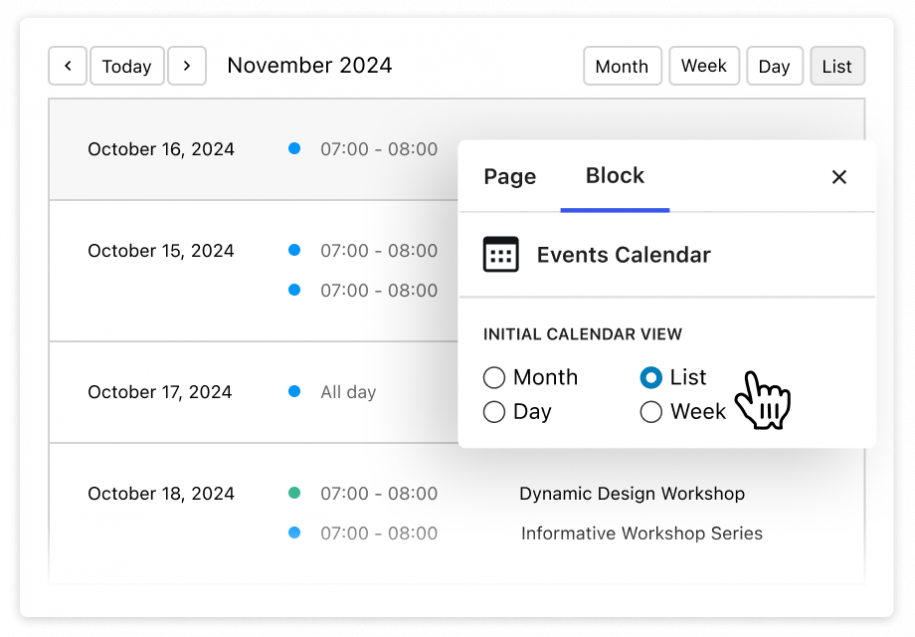Switch the calendar to Week view

(704, 65)
